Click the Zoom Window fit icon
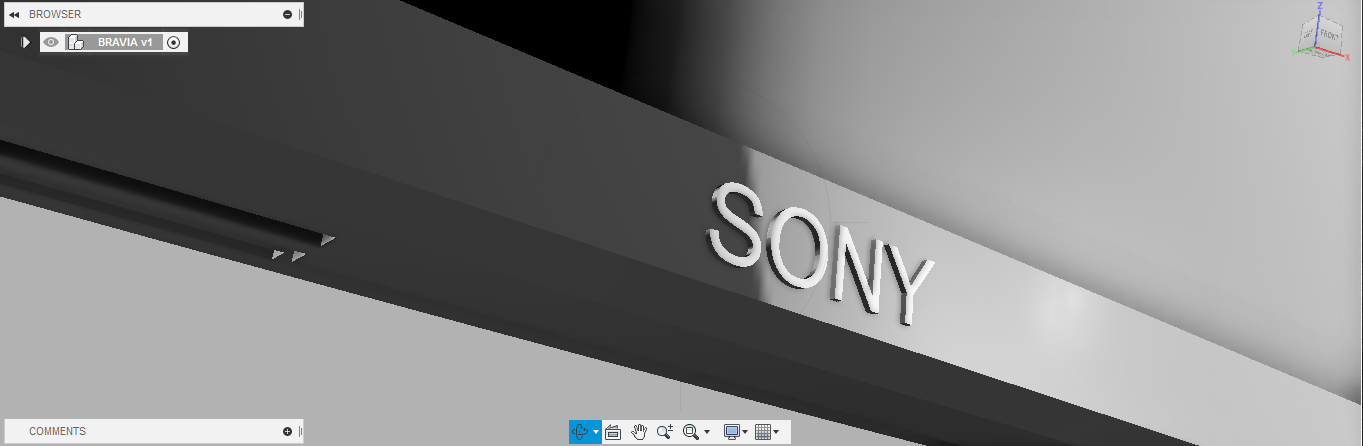 [690, 432]
